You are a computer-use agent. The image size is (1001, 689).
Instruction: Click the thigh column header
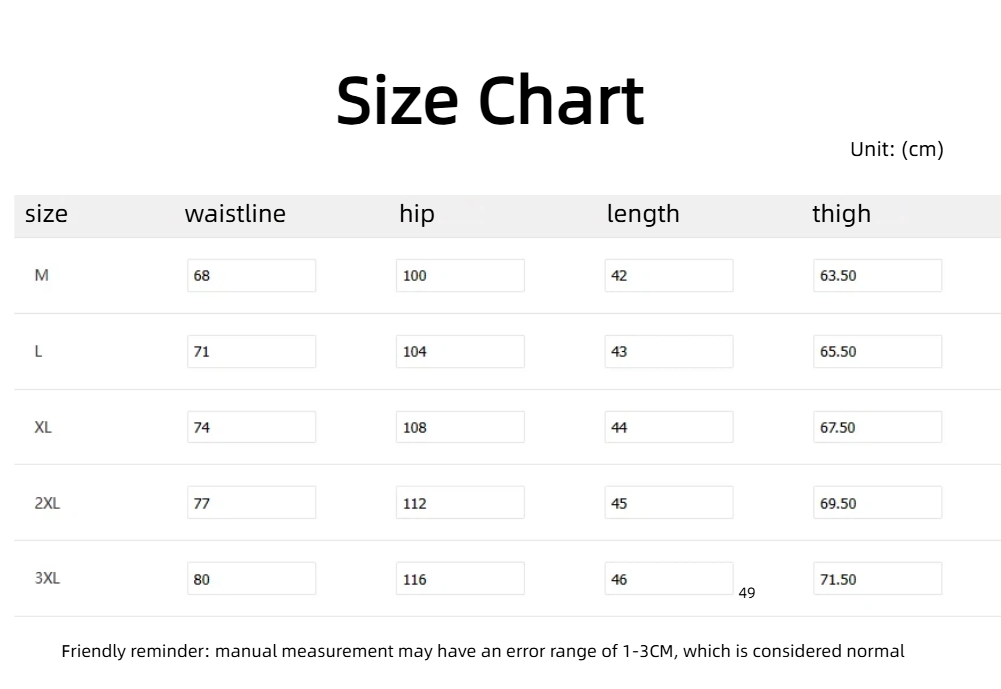[x=841, y=214]
